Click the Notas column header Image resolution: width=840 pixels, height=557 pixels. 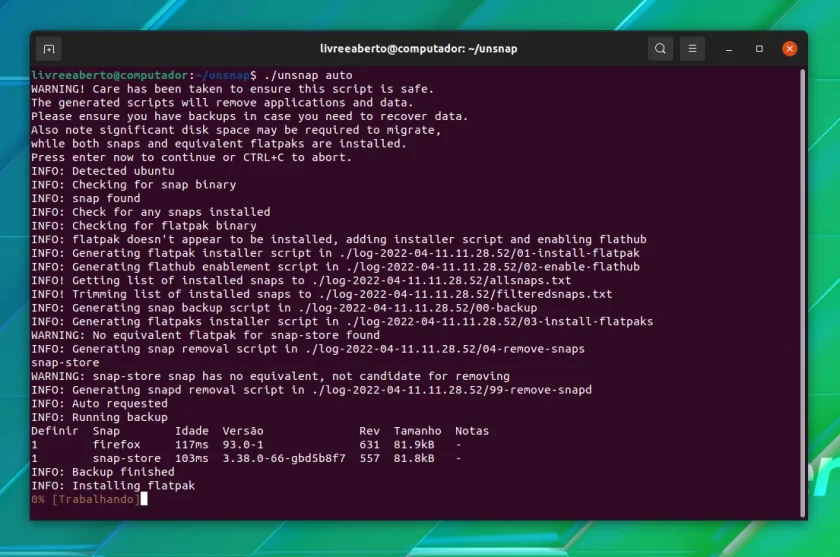click(x=472, y=431)
